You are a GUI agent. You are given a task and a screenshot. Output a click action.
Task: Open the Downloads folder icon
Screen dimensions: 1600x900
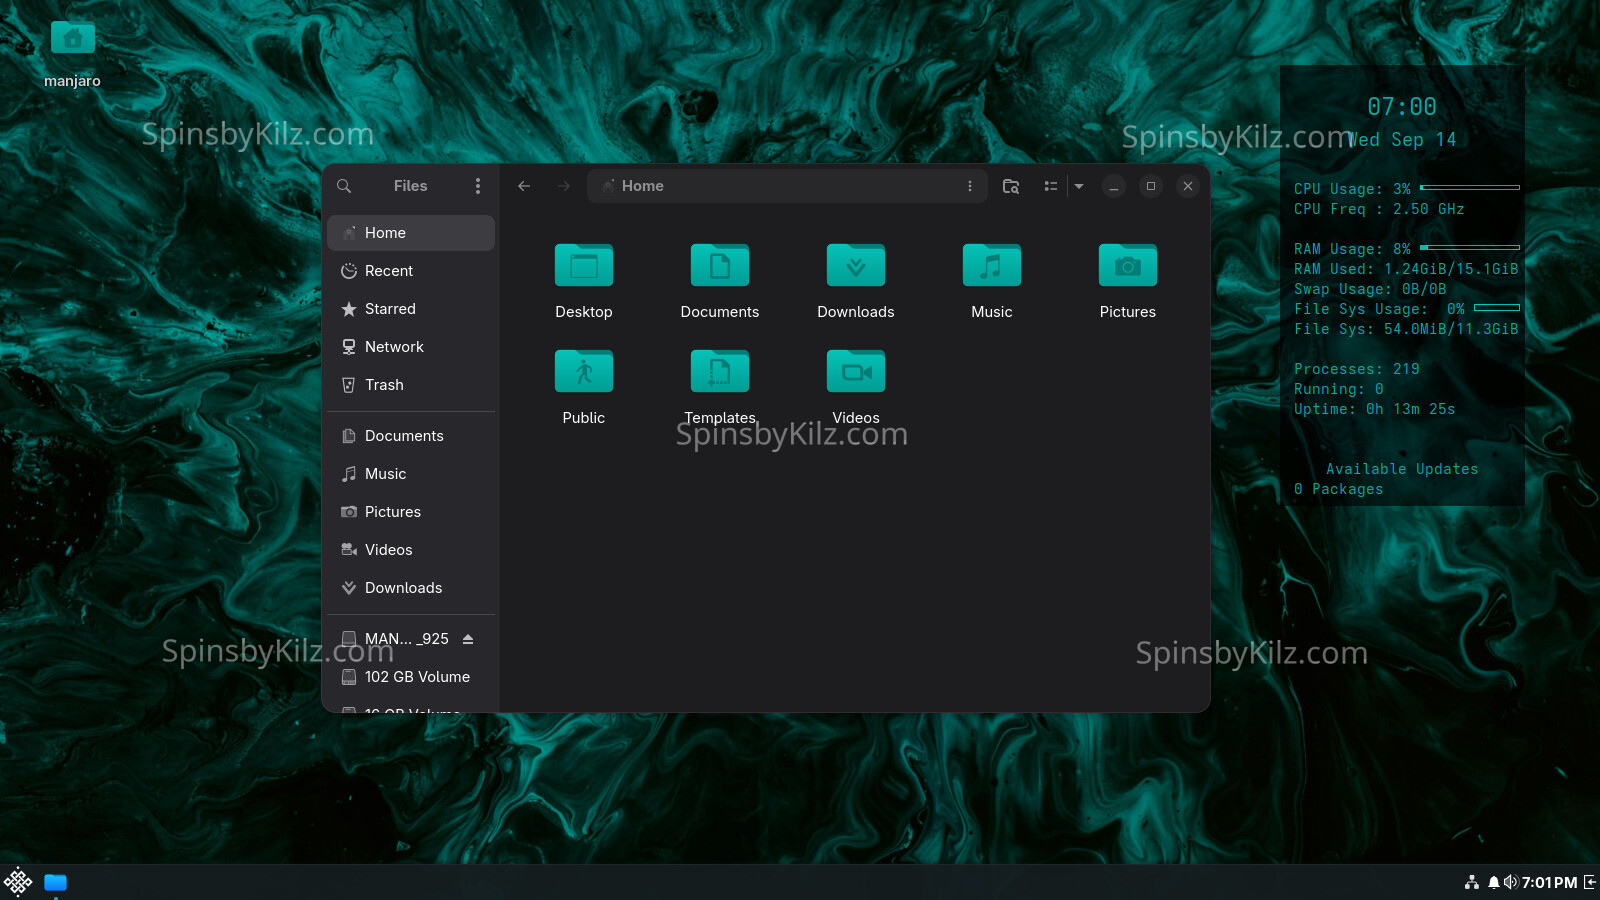(x=855, y=266)
